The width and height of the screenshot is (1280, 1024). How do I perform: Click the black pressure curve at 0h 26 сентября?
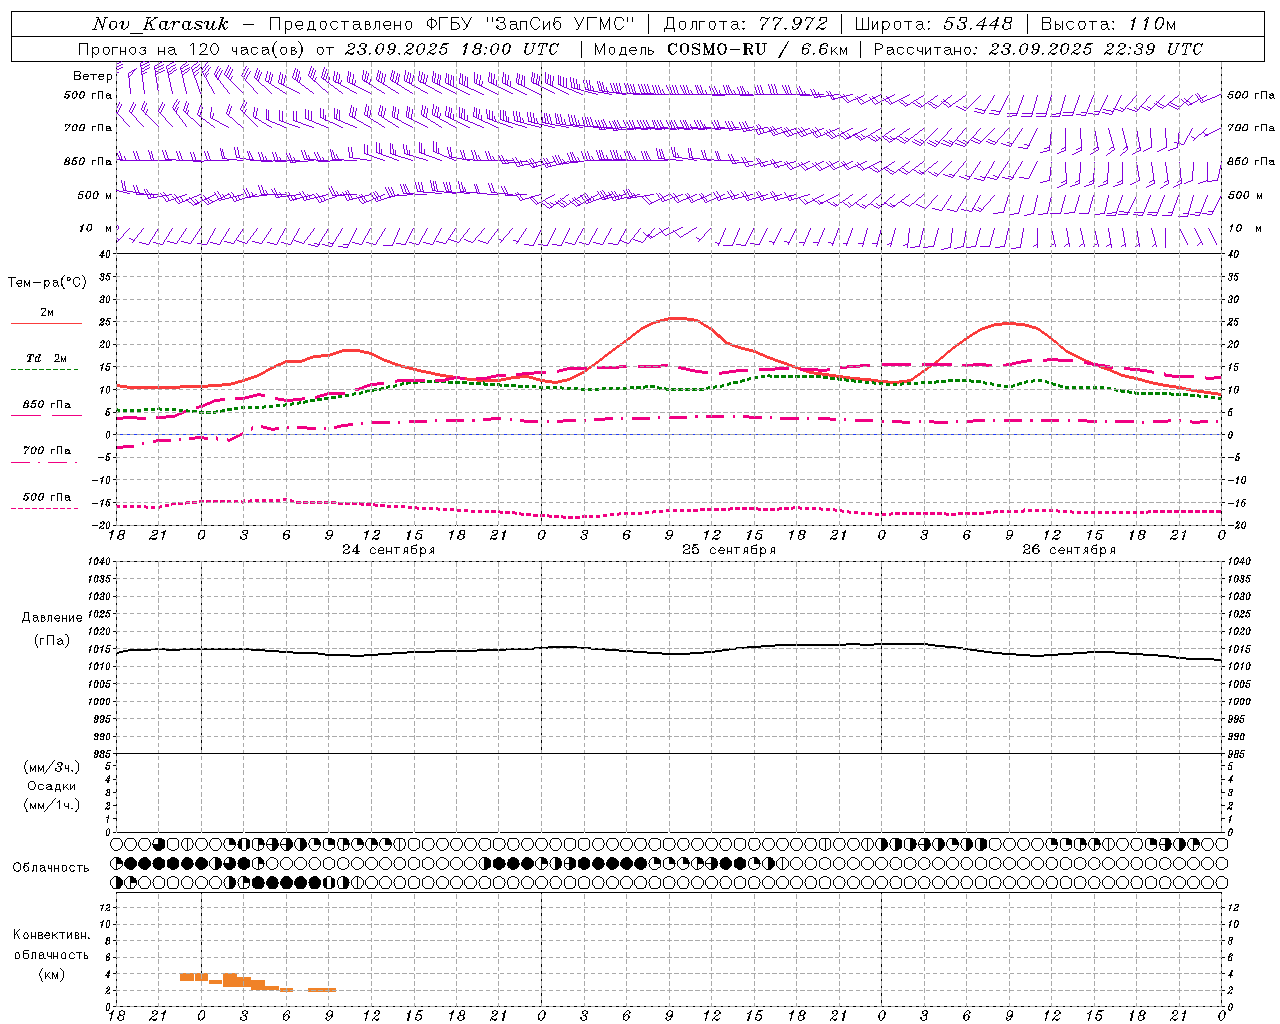pos(882,644)
